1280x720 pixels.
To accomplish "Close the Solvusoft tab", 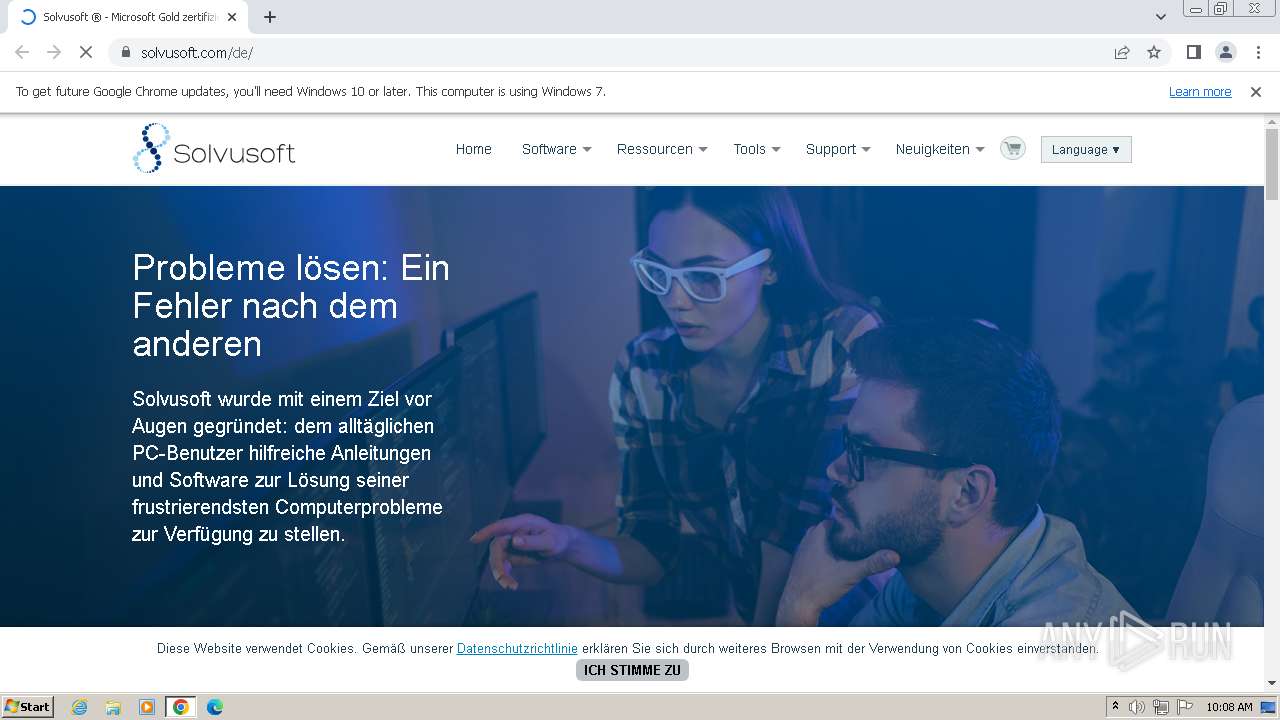I will (233, 17).
